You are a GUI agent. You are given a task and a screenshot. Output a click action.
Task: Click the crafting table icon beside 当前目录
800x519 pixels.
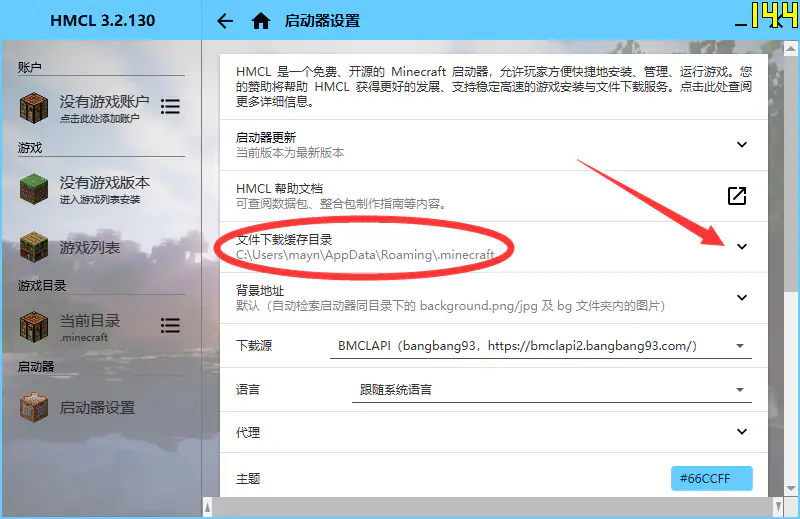pyautogui.click(x=34, y=327)
